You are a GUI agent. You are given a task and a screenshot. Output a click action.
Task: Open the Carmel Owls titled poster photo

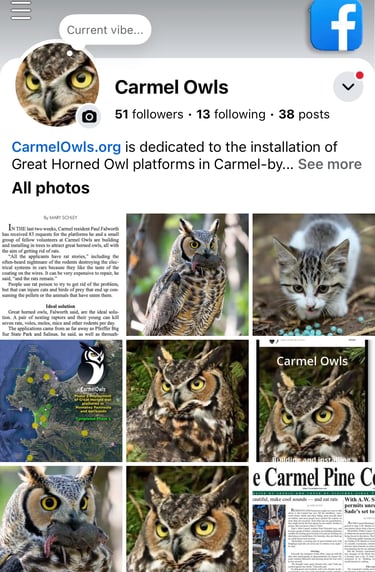(314, 401)
